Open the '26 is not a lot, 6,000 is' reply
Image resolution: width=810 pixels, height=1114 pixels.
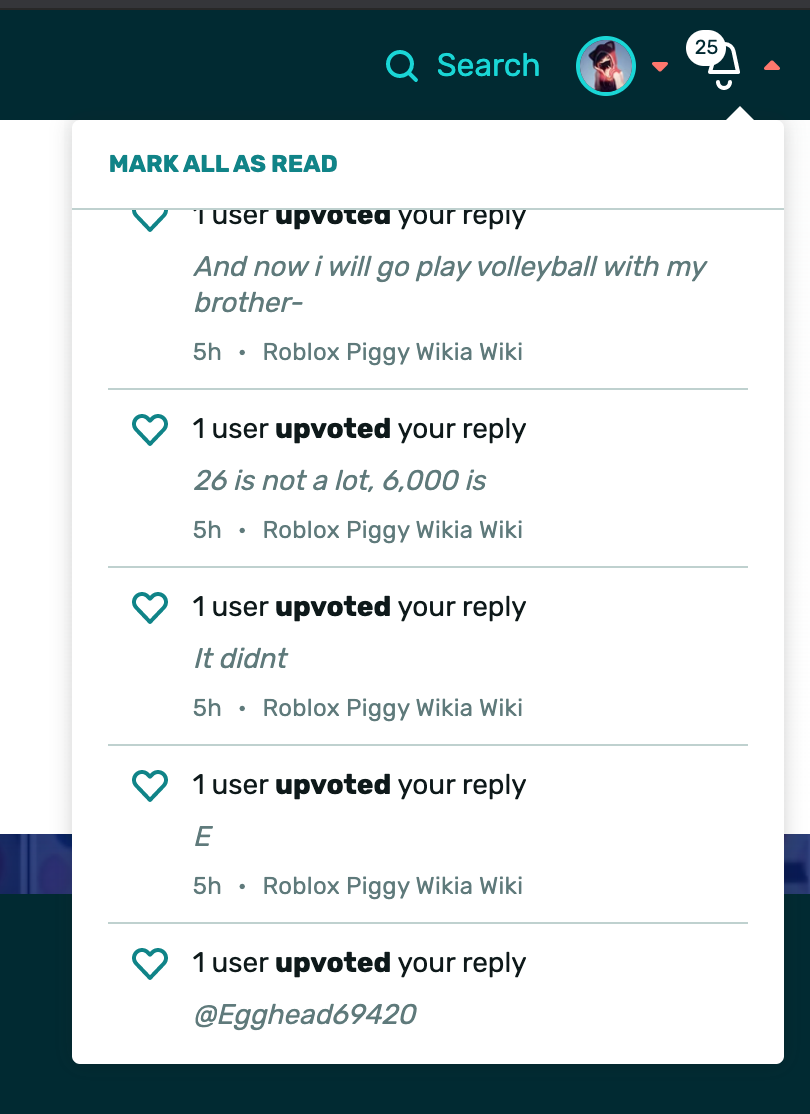(339, 481)
